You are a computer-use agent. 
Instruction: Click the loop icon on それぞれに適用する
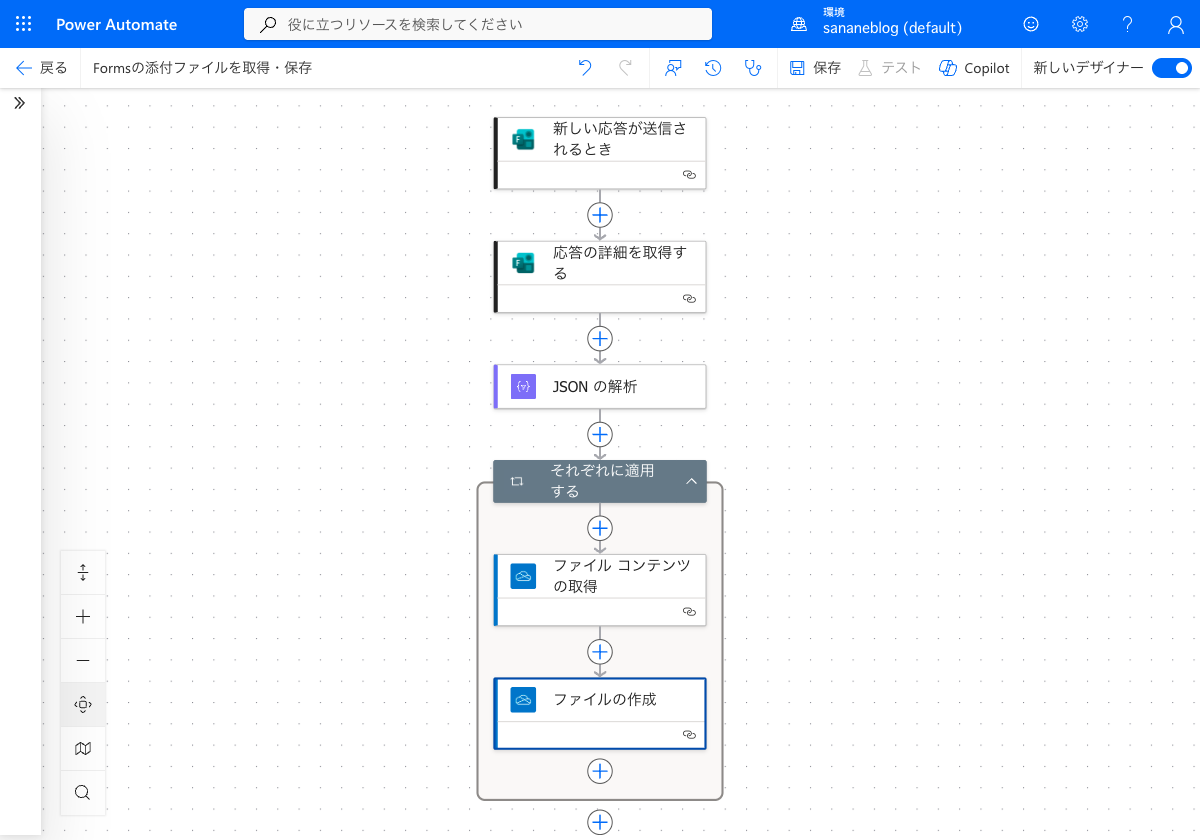click(x=517, y=481)
